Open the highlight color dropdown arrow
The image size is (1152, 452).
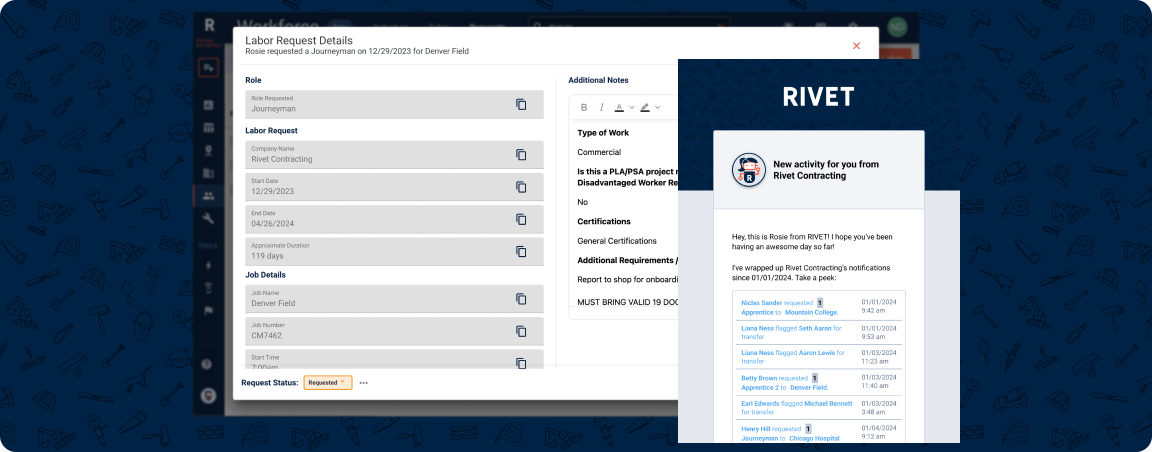657,107
